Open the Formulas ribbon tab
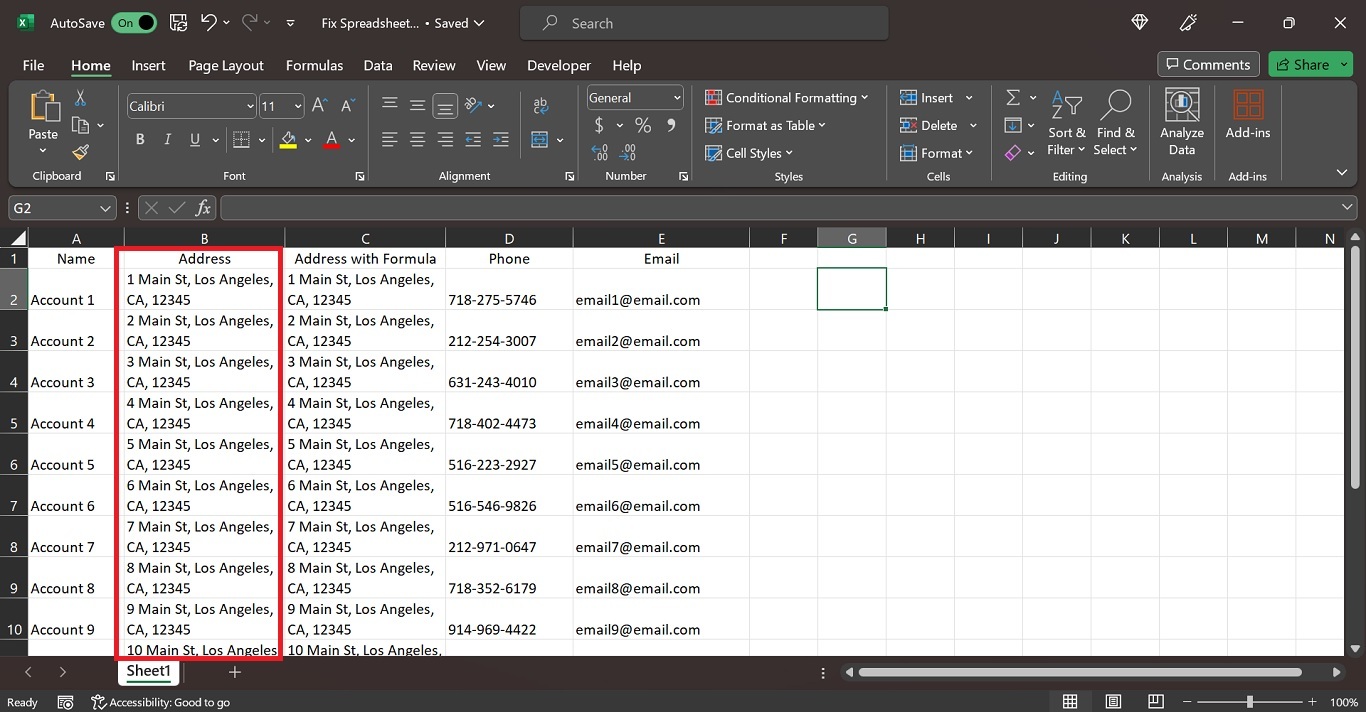Image resolution: width=1366 pixels, height=712 pixels. pyautogui.click(x=314, y=65)
